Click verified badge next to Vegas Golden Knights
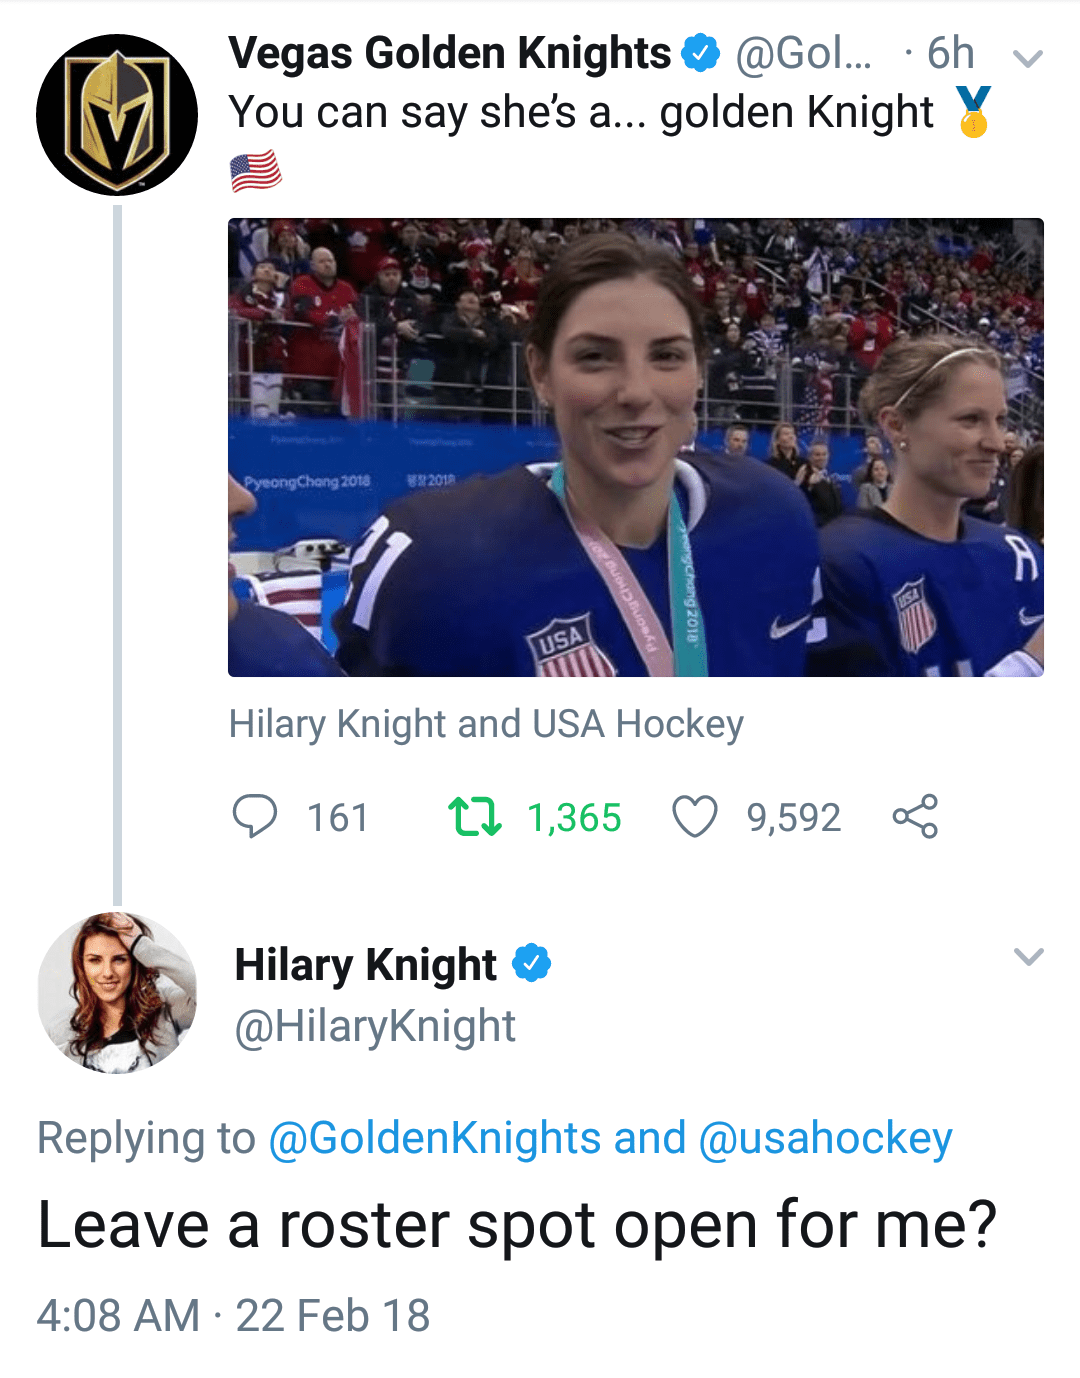The width and height of the screenshot is (1080, 1378). click(700, 53)
